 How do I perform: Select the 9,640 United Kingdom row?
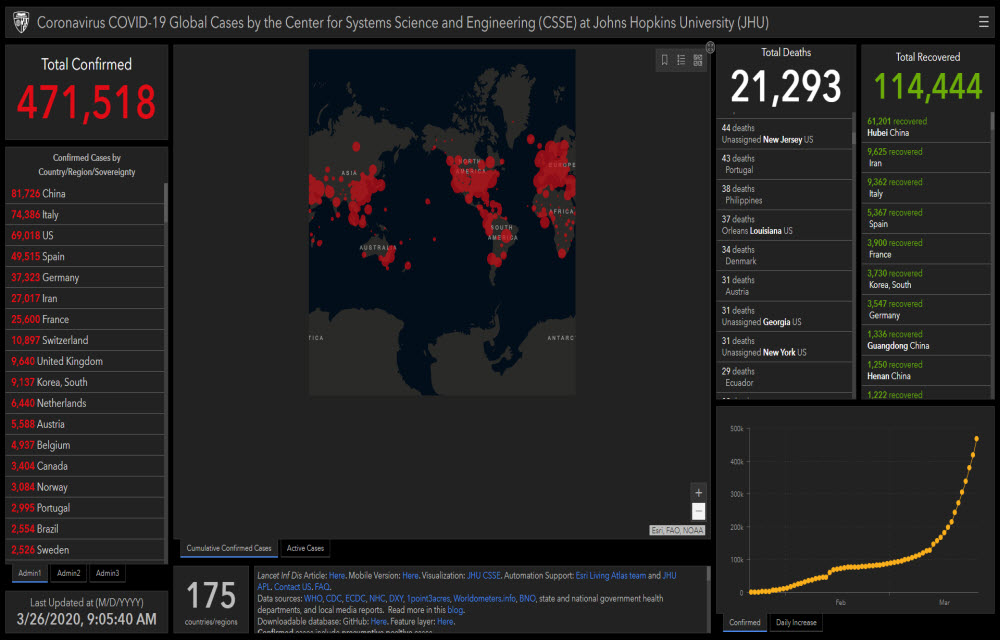(x=85, y=361)
